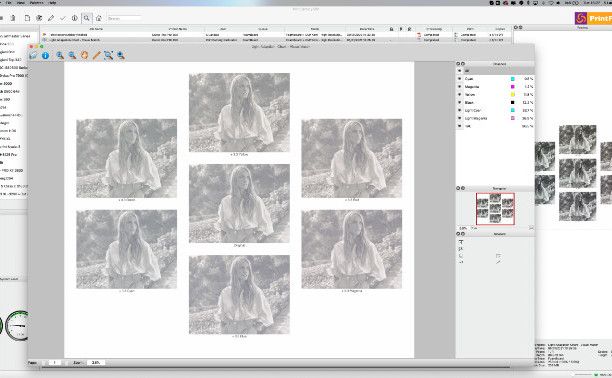Toggle visibility of the Cyan channel
612x378 pixels.
[x=459, y=79]
